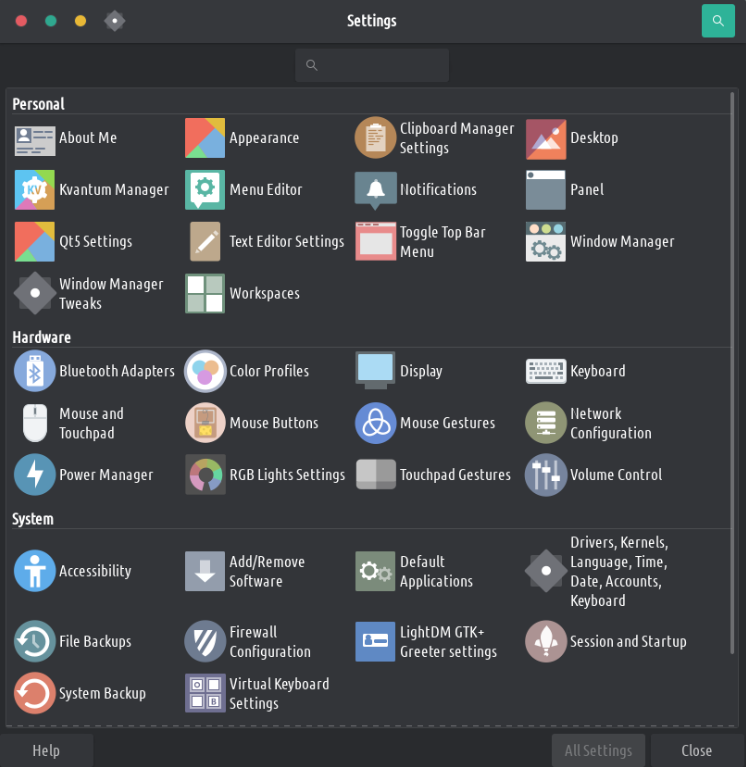Open the Kvantum Manager icon

(x=34, y=190)
